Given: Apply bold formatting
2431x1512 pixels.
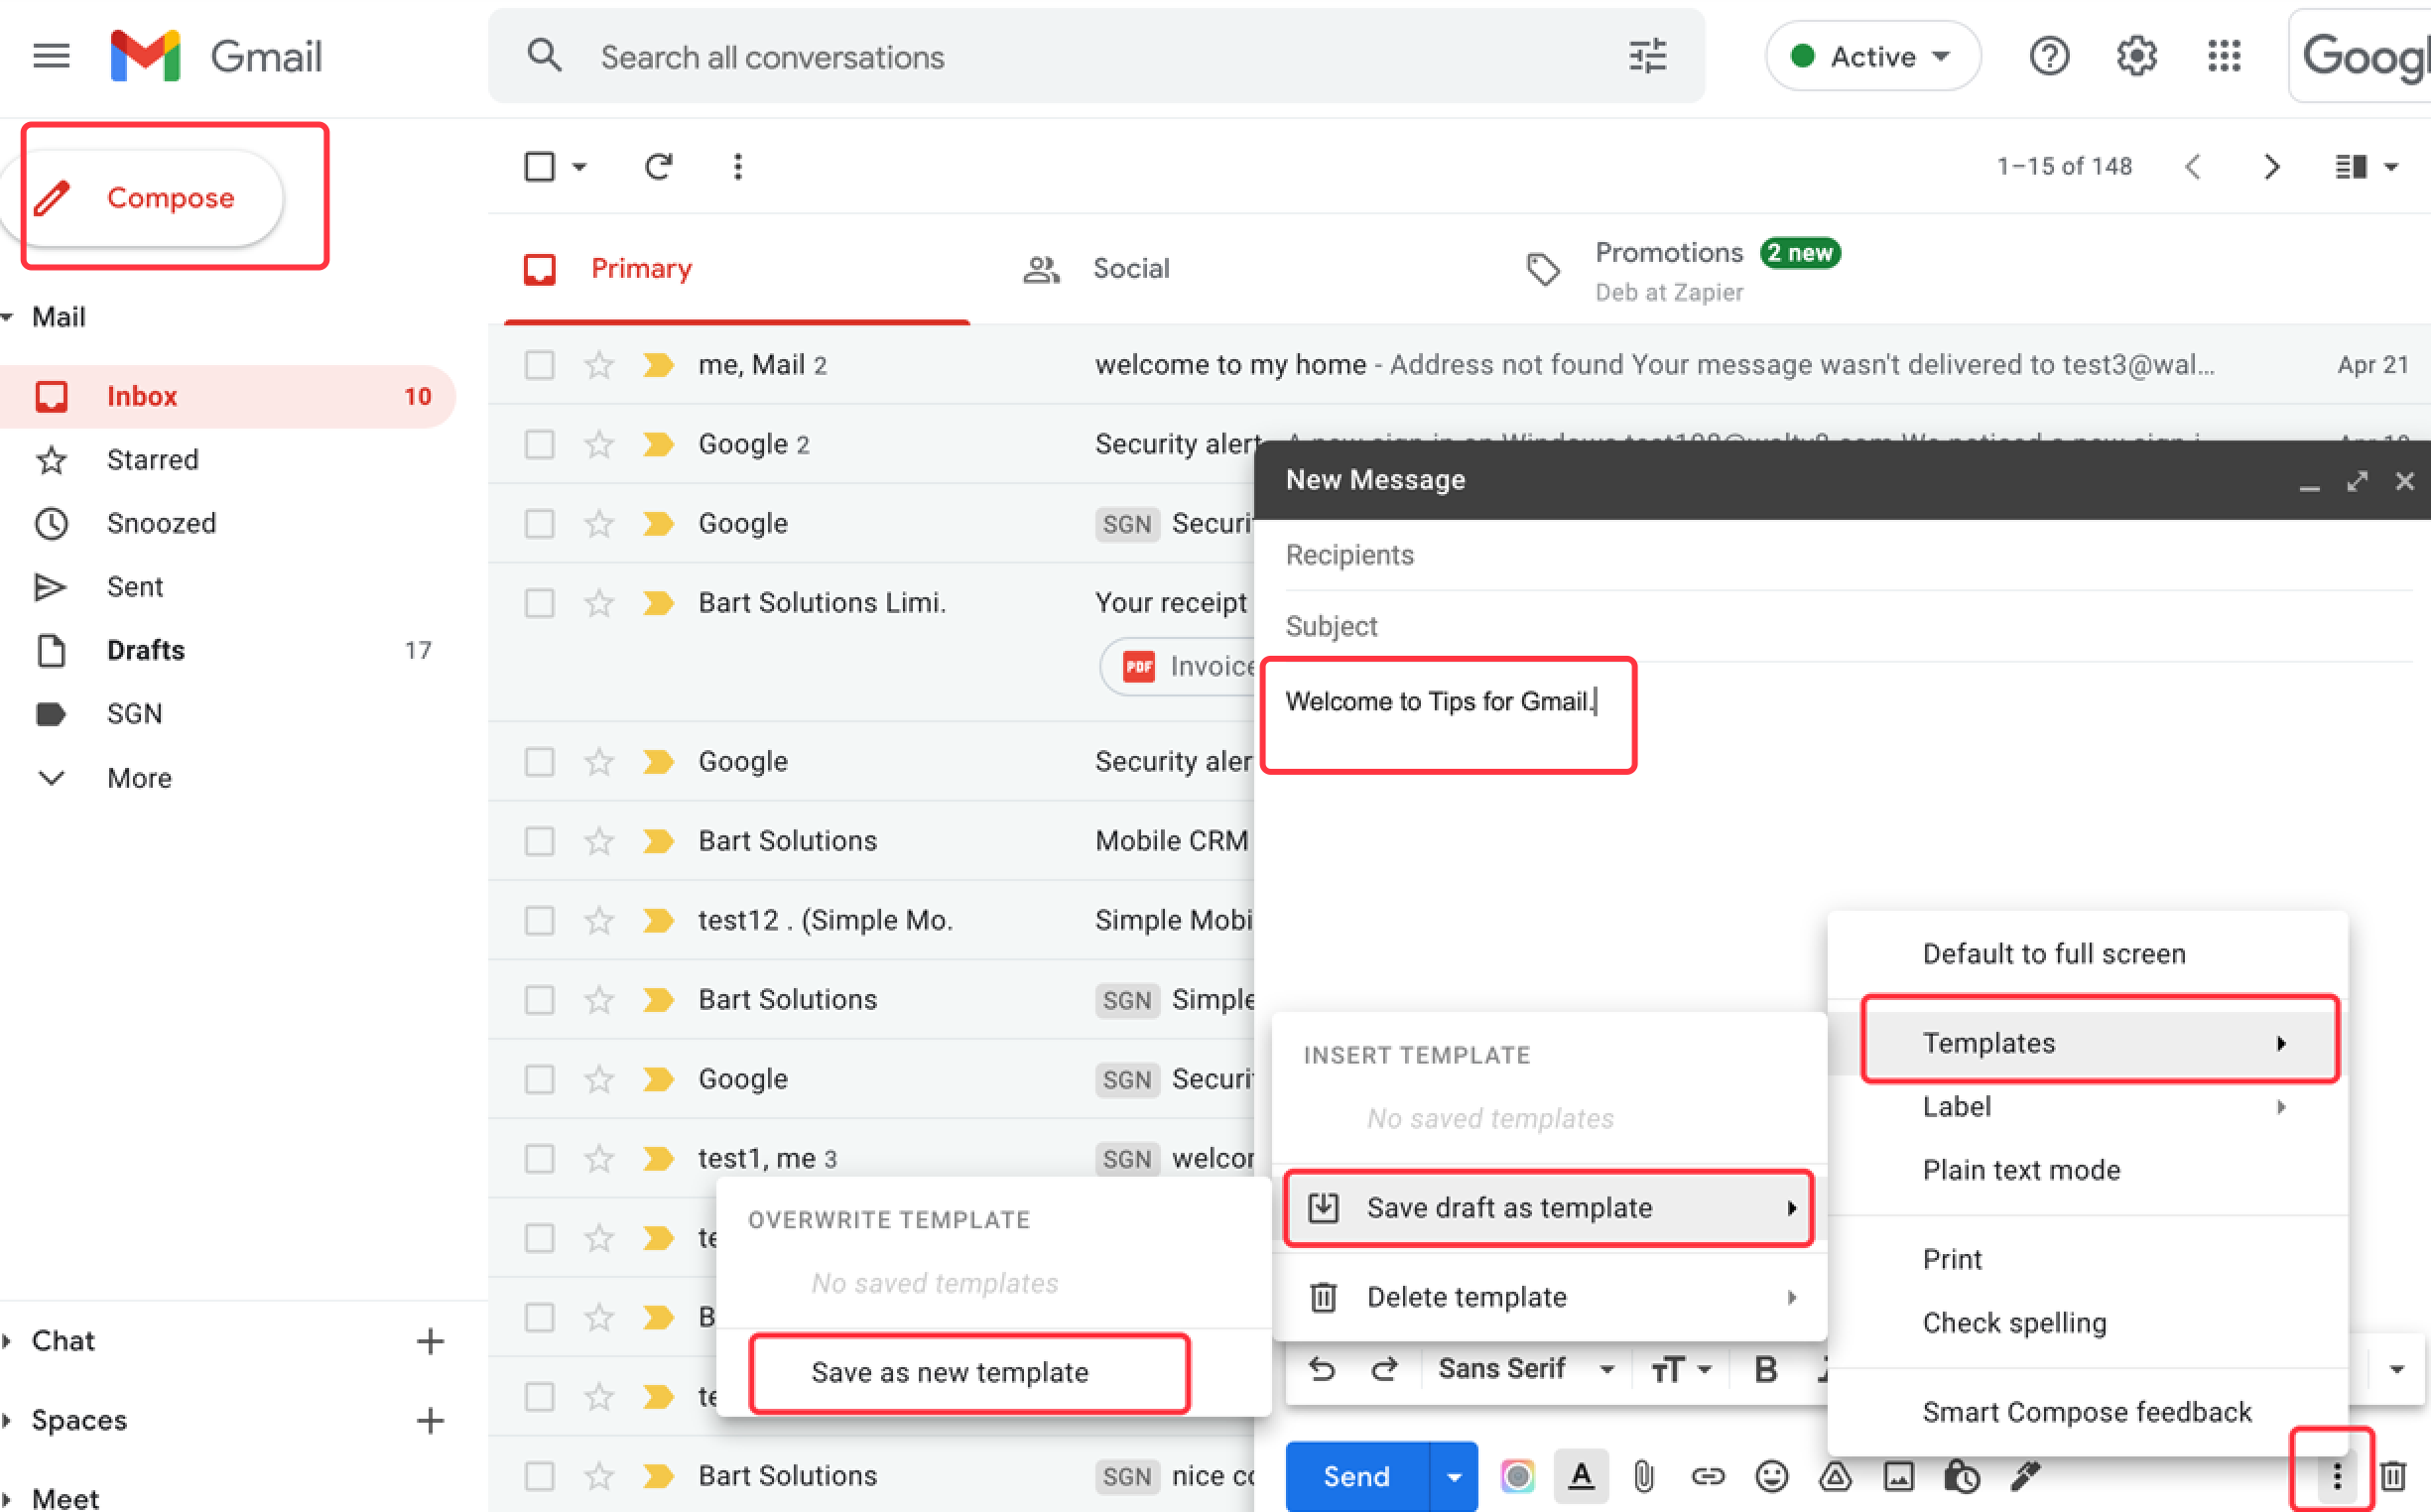Looking at the screenshot, I should [1766, 1368].
